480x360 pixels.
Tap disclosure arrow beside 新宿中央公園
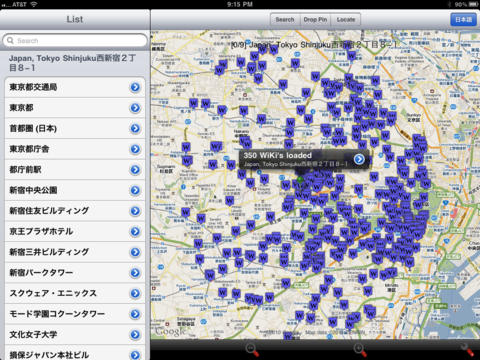pyautogui.click(x=135, y=190)
